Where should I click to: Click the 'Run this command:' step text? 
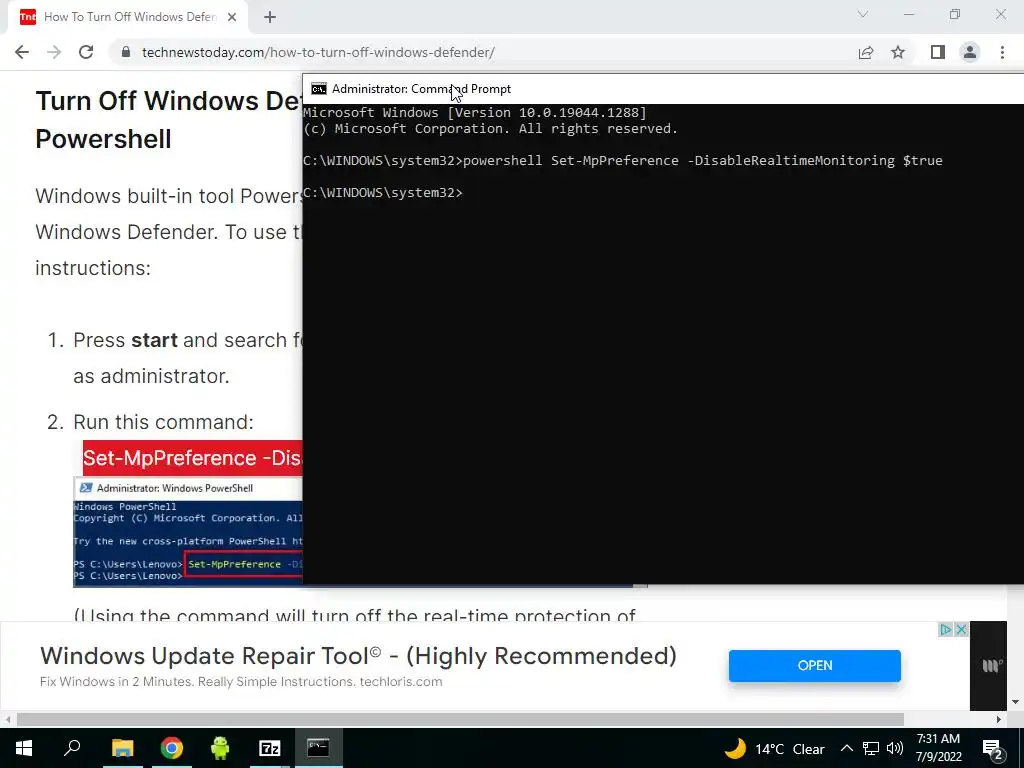pyautogui.click(x=163, y=422)
